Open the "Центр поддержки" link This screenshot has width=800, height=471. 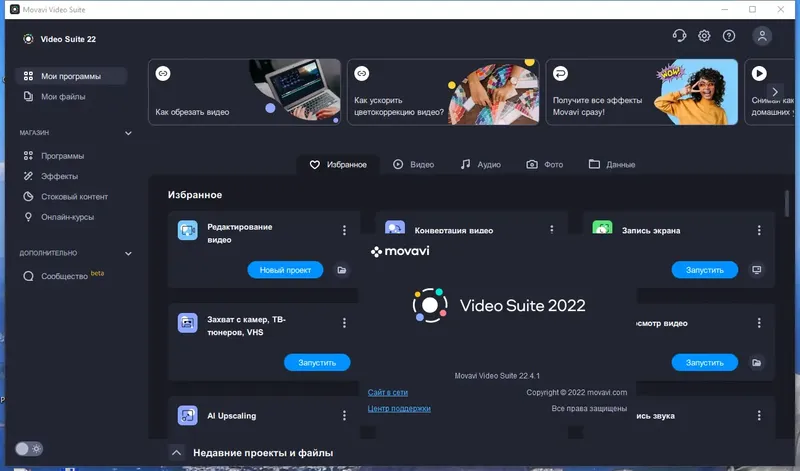(x=399, y=409)
